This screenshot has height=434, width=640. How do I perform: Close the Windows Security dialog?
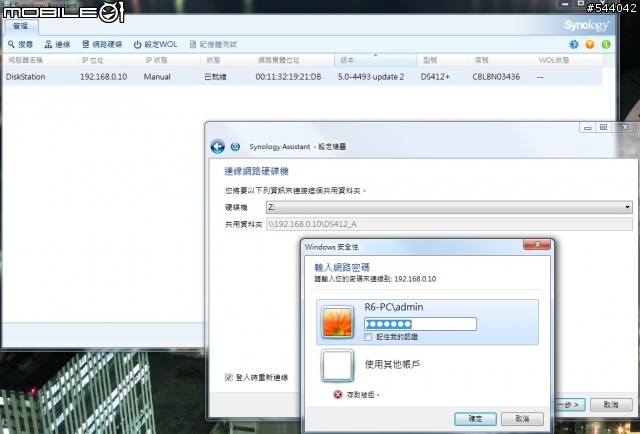(x=537, y=244)
